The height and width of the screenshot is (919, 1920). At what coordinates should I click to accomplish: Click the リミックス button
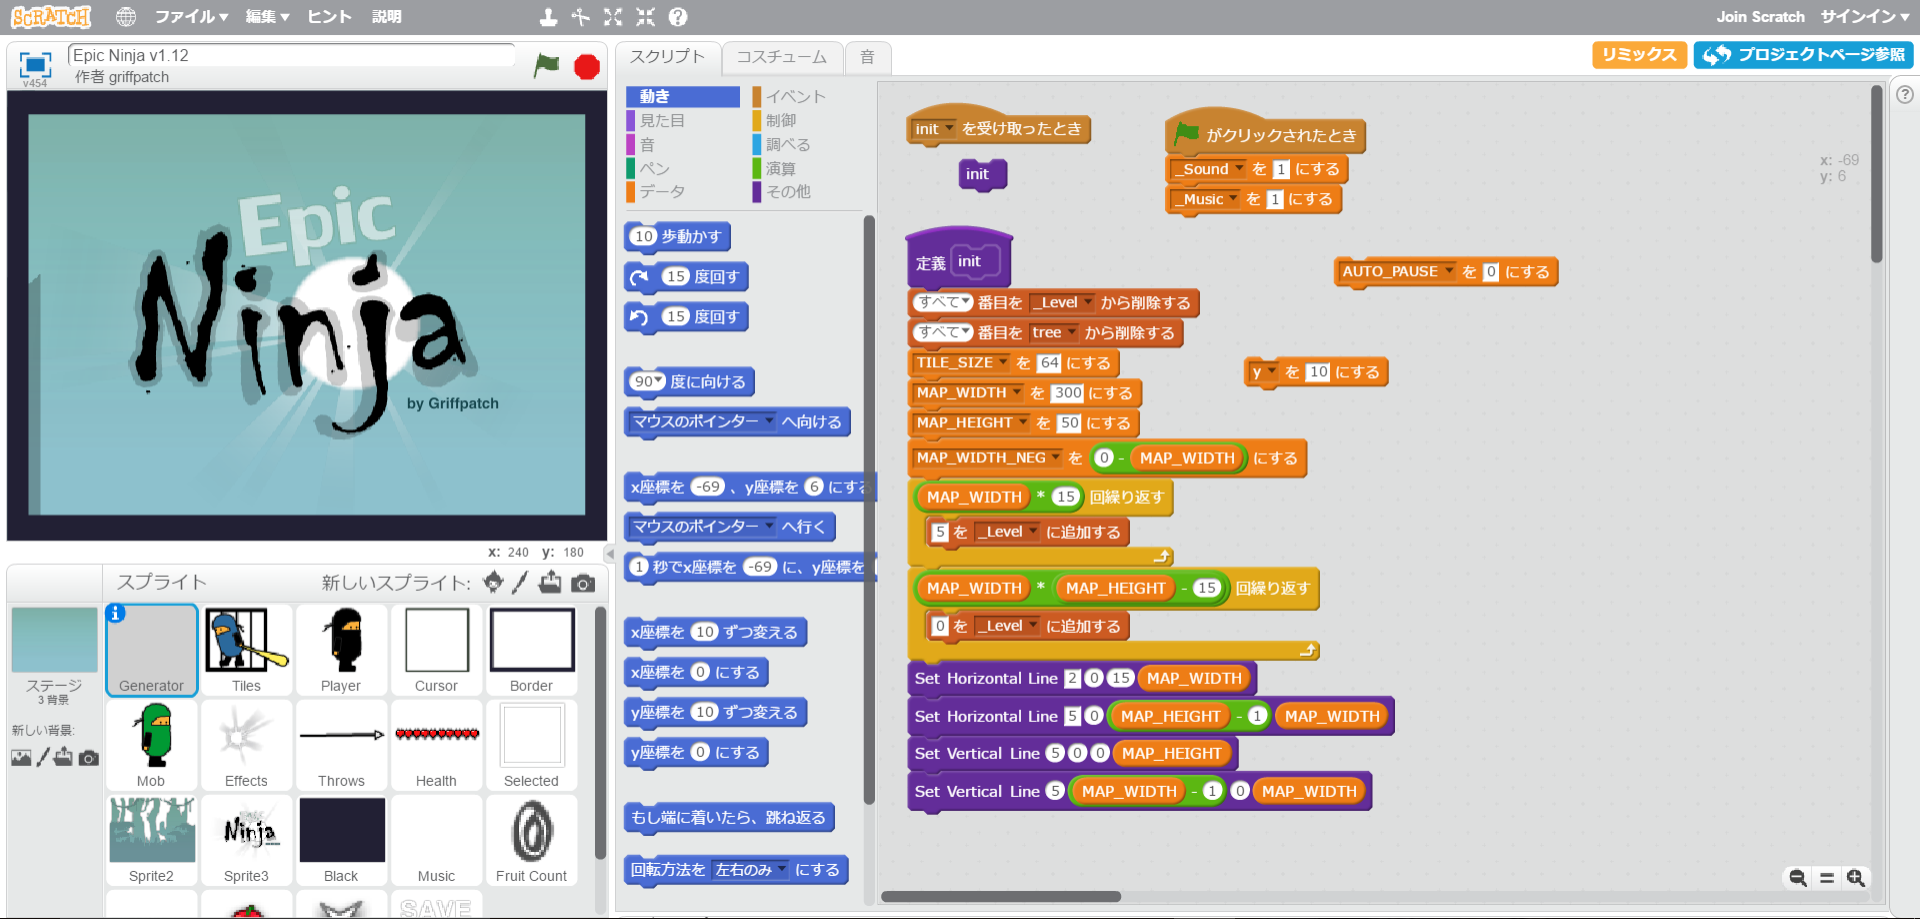(x=1638, y=55)
